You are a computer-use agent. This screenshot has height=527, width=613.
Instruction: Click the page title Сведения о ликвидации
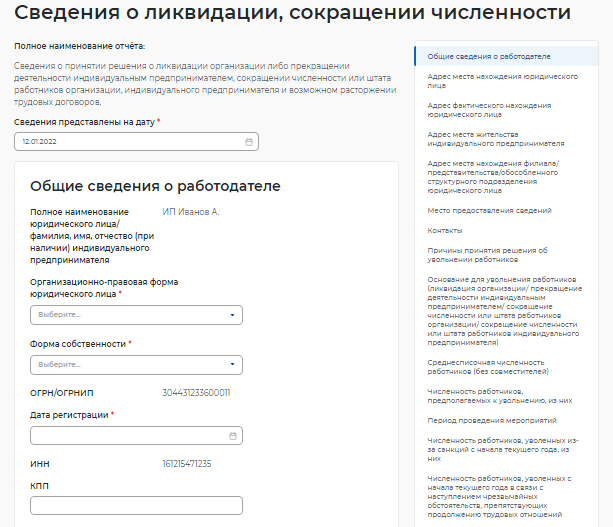point(292,13)
